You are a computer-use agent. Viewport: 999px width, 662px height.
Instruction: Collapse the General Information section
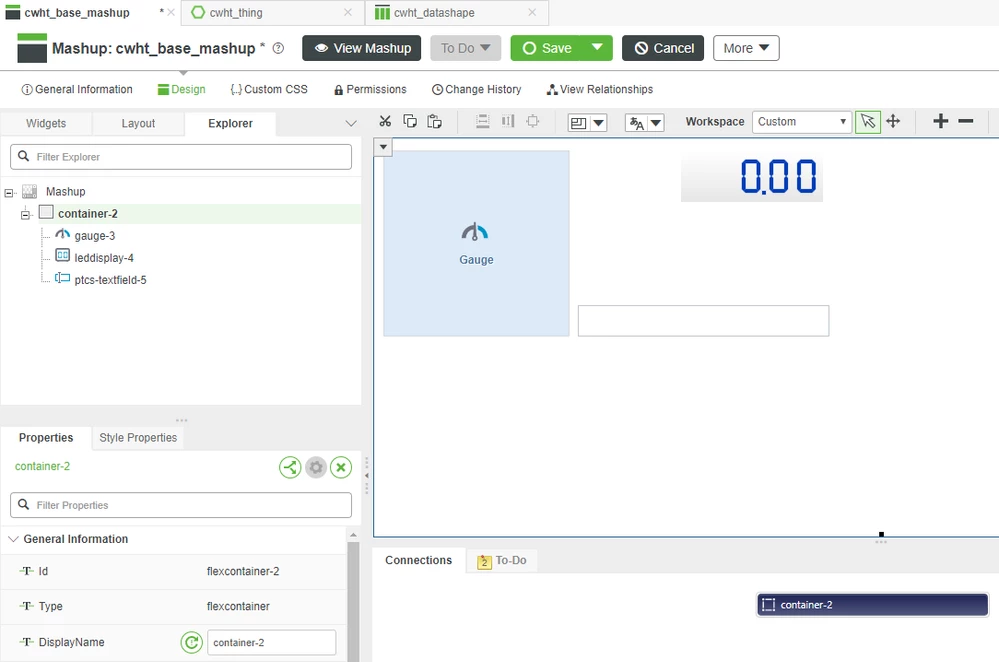point(13,539)
